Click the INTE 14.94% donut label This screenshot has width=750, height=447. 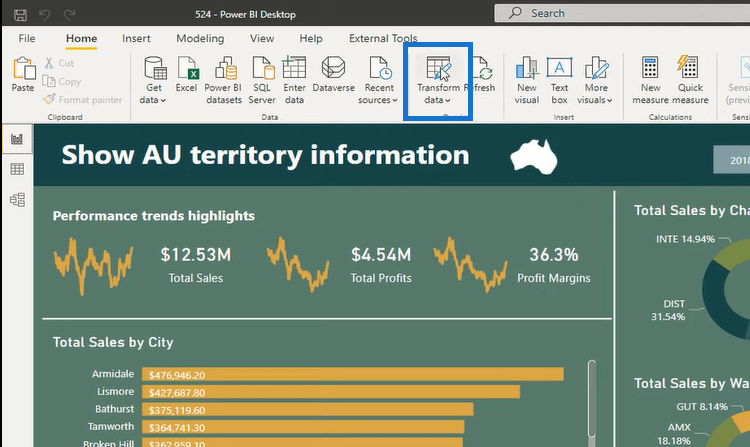coord(685,239)
